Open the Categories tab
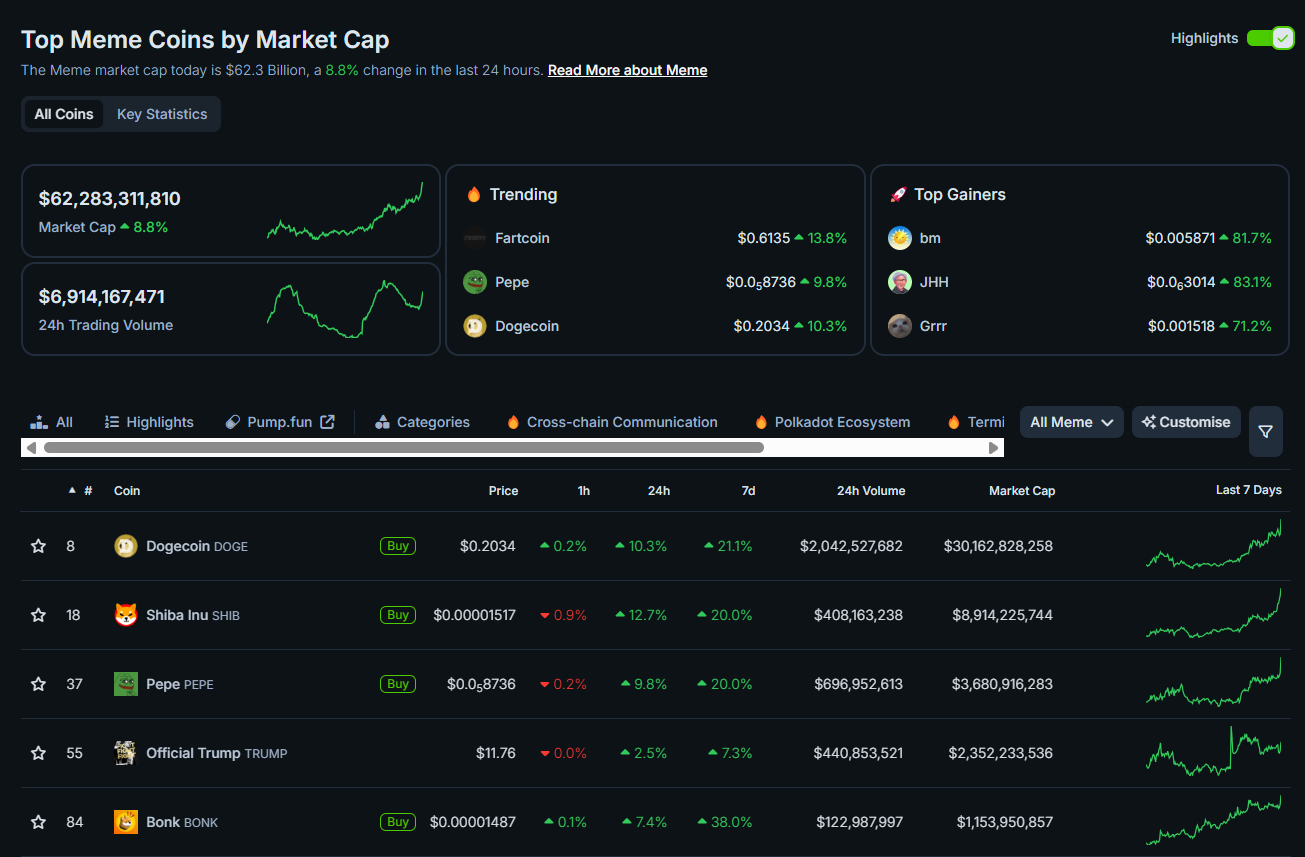The width and height of the screenshot is (1305, 857). click(422, 422)
